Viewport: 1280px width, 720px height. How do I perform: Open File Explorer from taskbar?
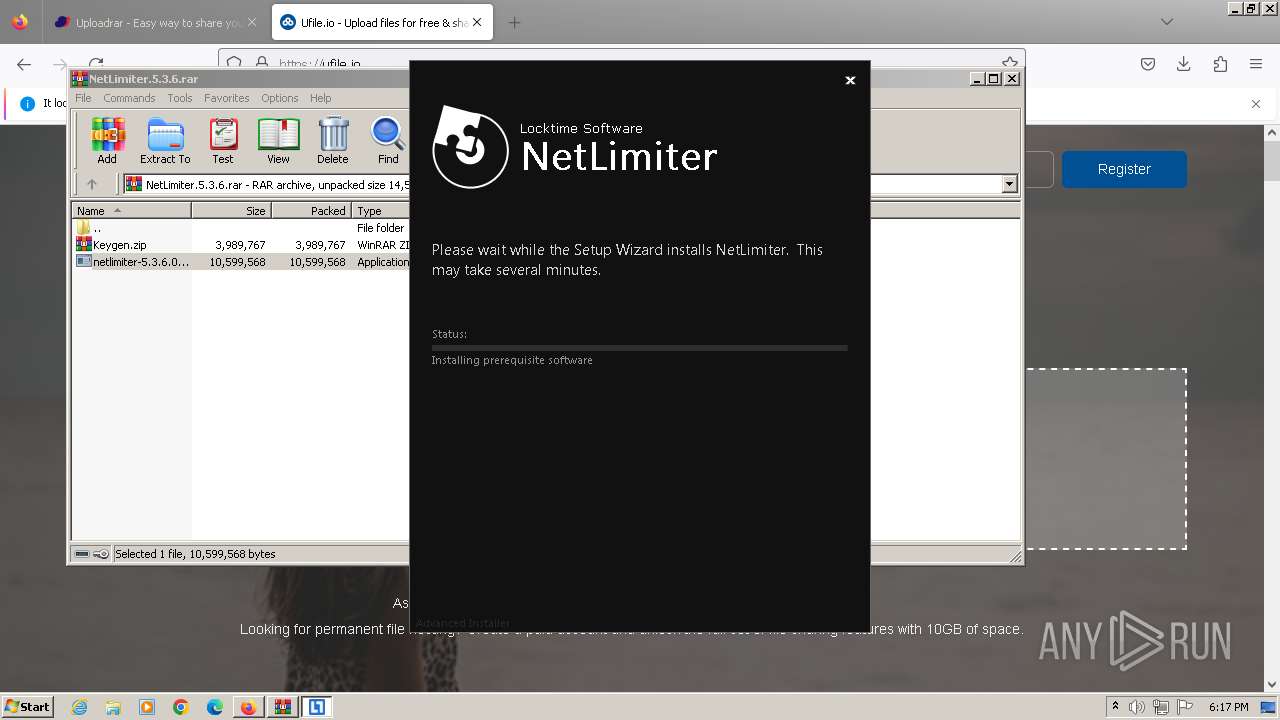[x=113, y=707]
